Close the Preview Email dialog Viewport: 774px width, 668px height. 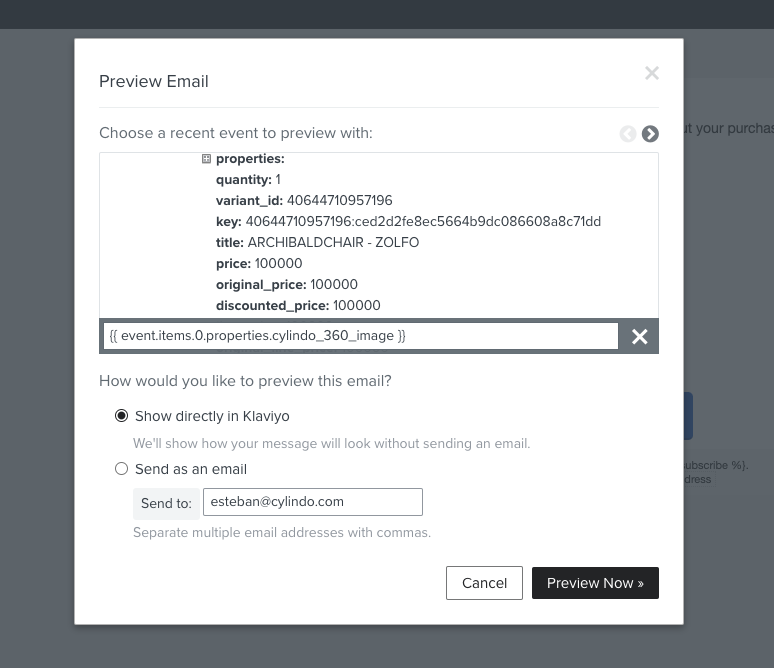(652, 73)
